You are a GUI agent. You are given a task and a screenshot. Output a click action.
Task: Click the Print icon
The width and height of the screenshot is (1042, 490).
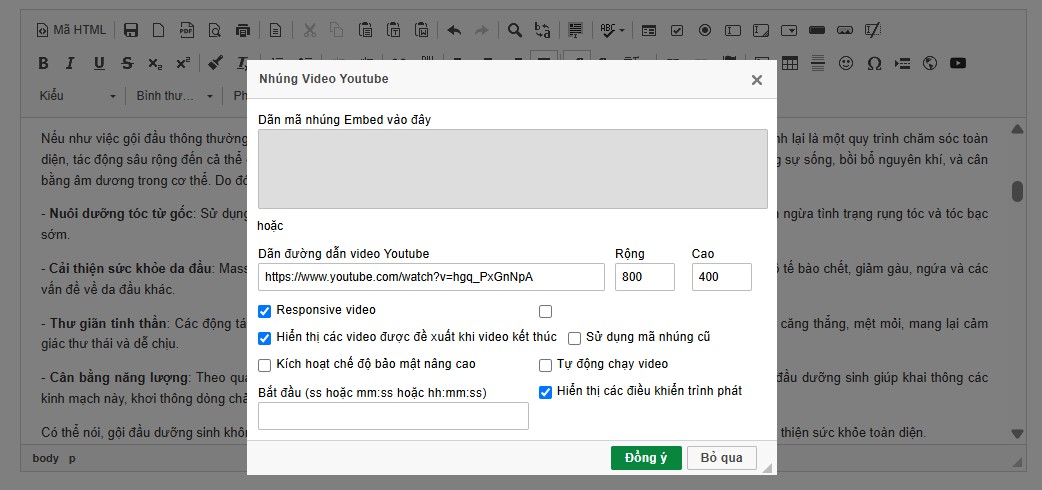243,30
